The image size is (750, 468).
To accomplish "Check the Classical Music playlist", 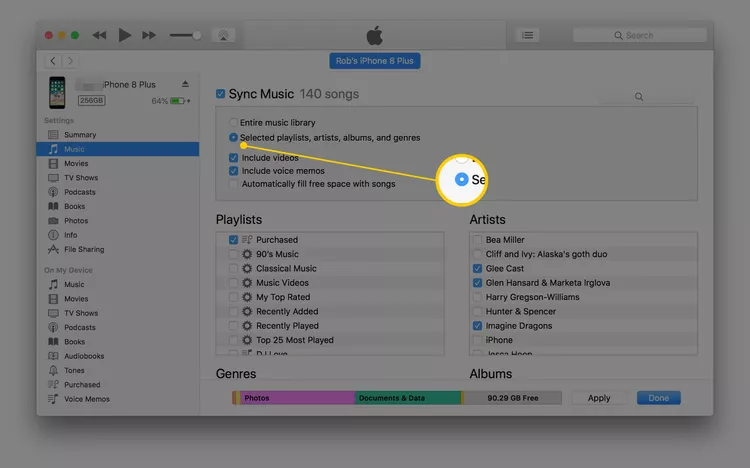I will pos(233,268).
